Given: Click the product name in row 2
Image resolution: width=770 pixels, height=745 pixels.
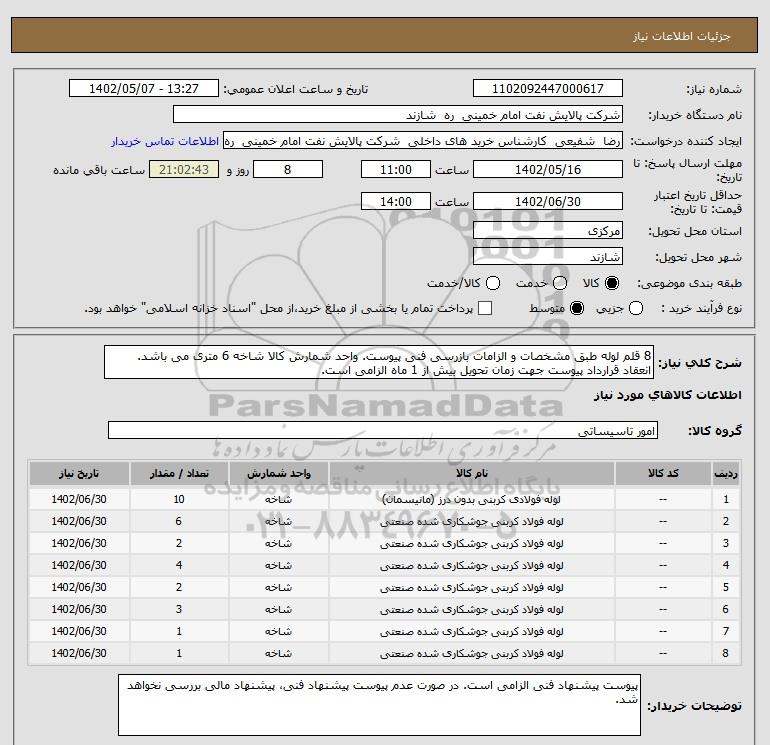Looking at the screenshot, I should [x=471, y=522].
